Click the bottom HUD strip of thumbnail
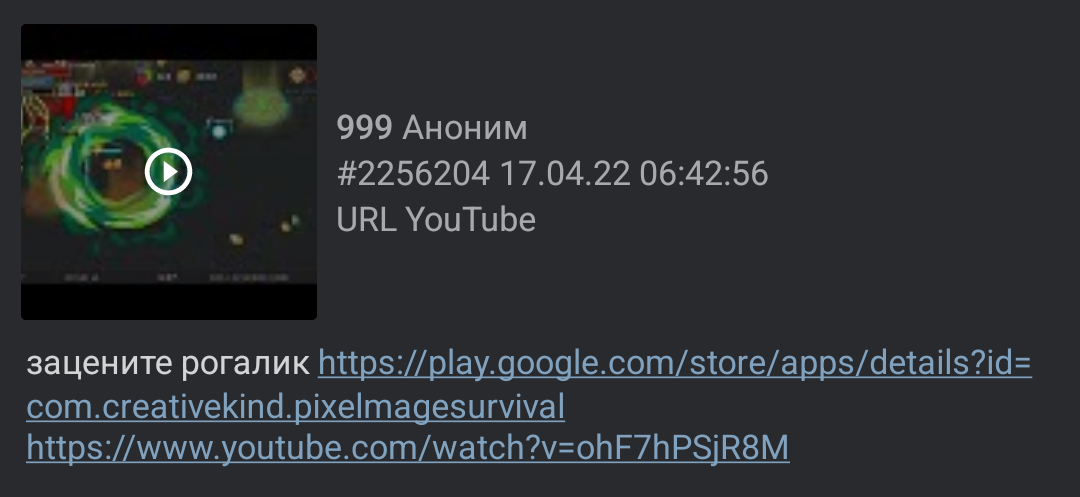This screenshot has width=1080, height=497. (x=169, y=277)
